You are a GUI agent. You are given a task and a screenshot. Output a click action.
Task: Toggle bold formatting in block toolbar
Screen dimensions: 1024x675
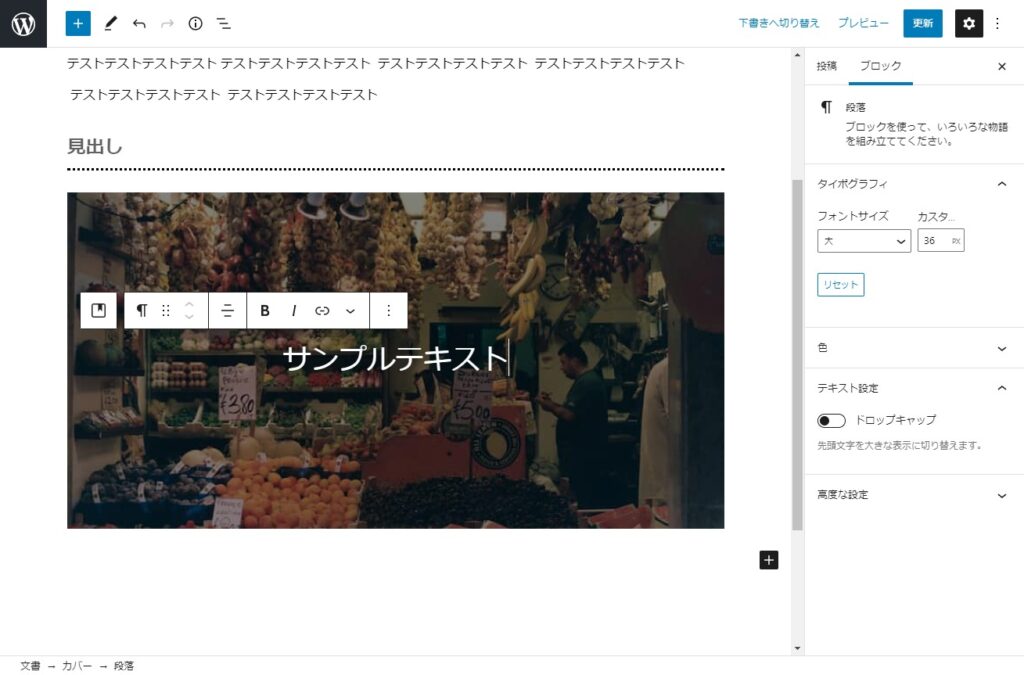[x=265, y=311]
